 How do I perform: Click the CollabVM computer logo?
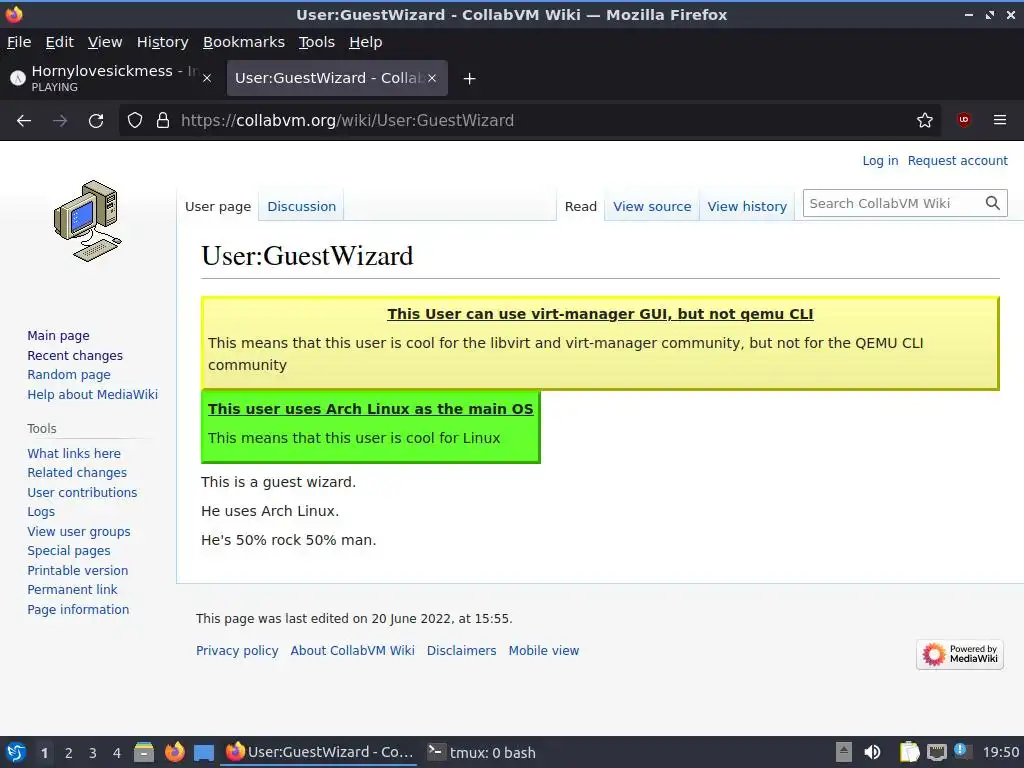(x=88, y=221)
